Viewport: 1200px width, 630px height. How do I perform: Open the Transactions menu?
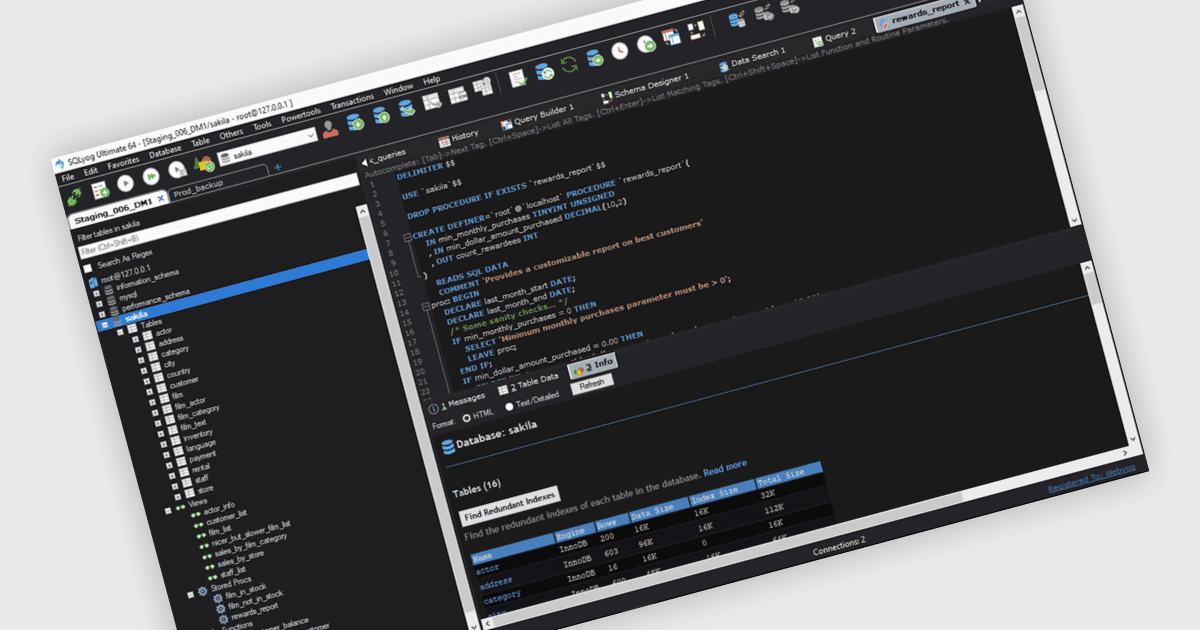tap(352, 103)
